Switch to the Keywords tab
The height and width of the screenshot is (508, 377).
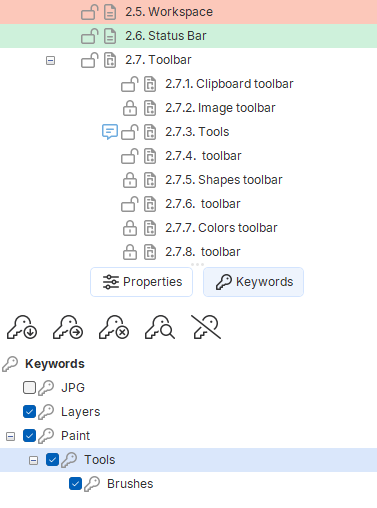pyautogui.click(x=253, y=282)
